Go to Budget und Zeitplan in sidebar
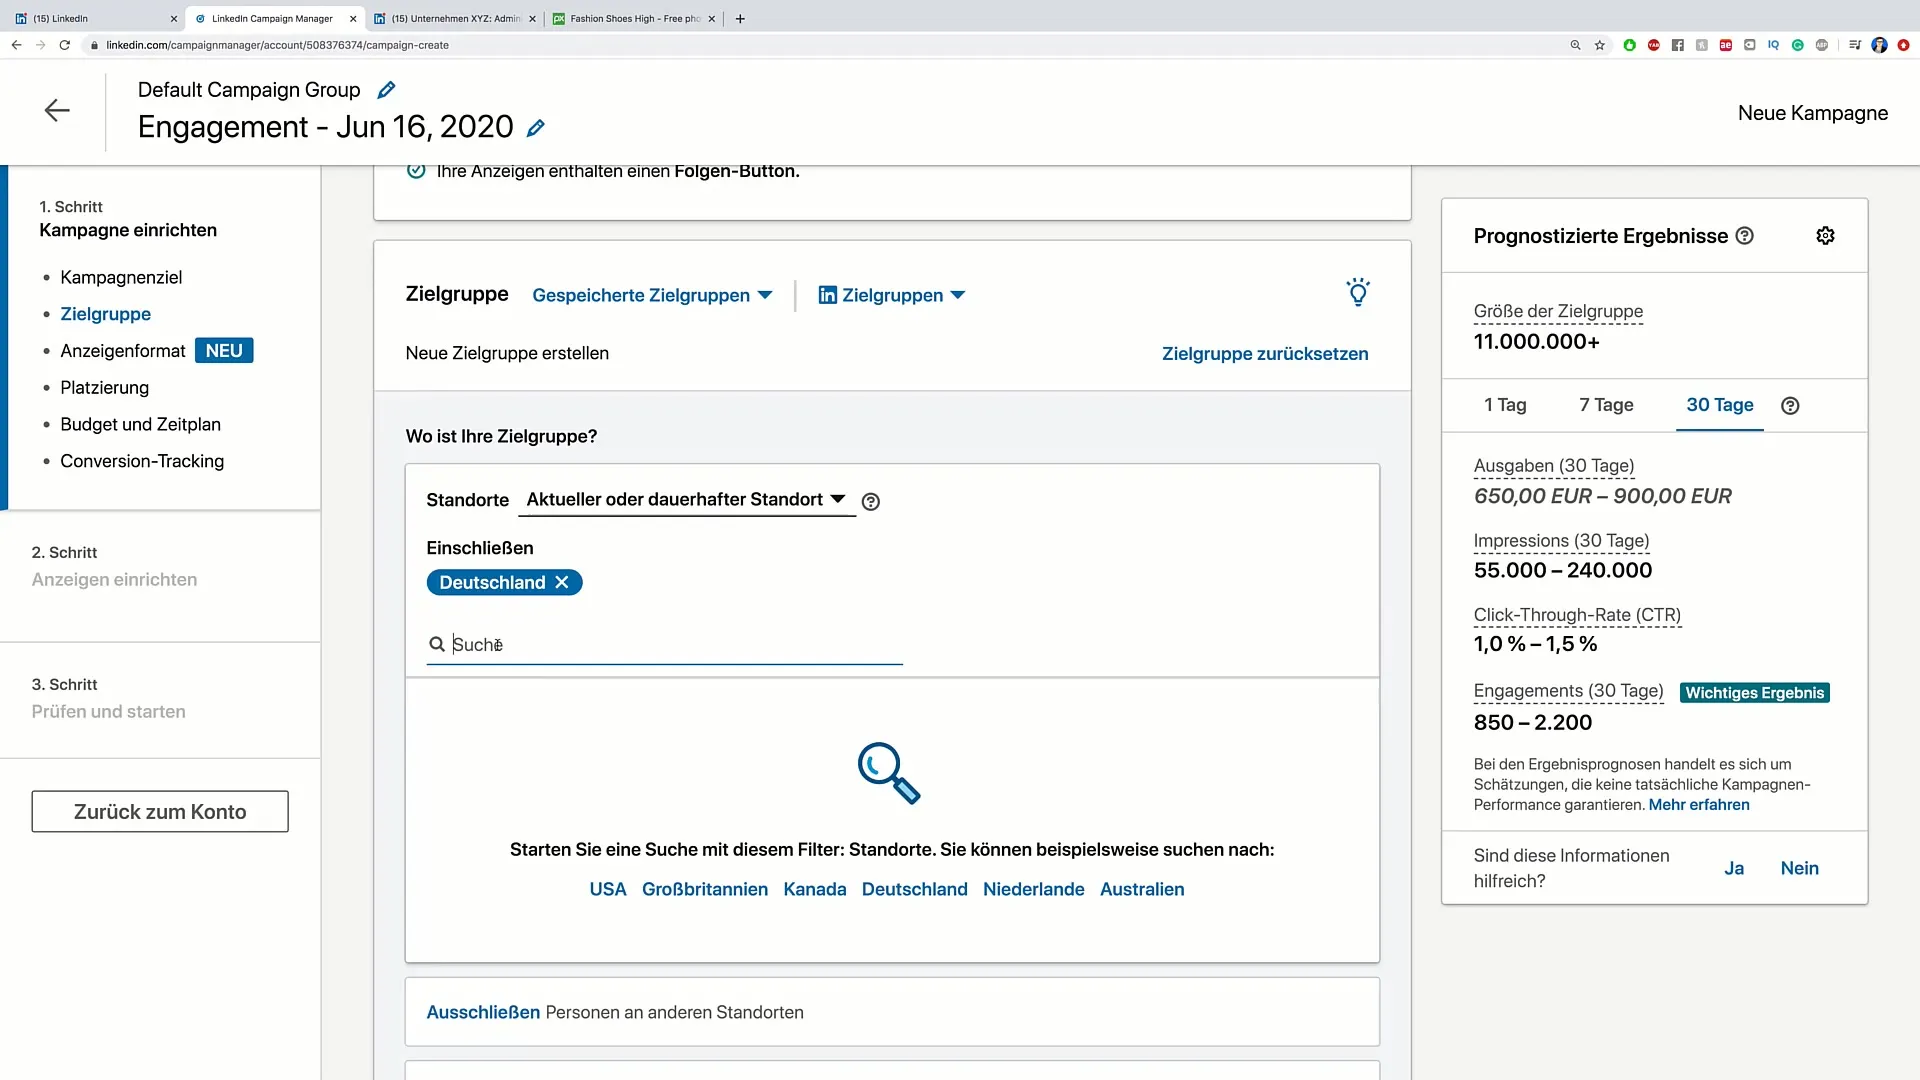 [x=140, y=424]
